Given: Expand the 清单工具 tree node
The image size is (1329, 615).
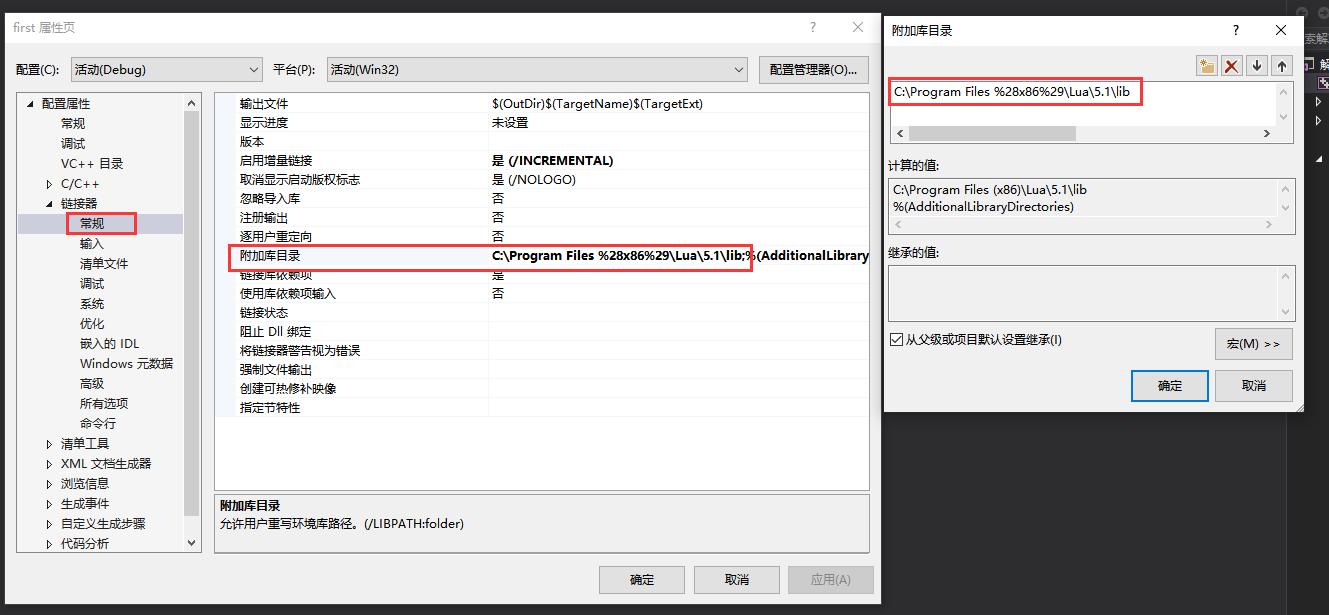Looking at the screenshot, I should point(50,444).
